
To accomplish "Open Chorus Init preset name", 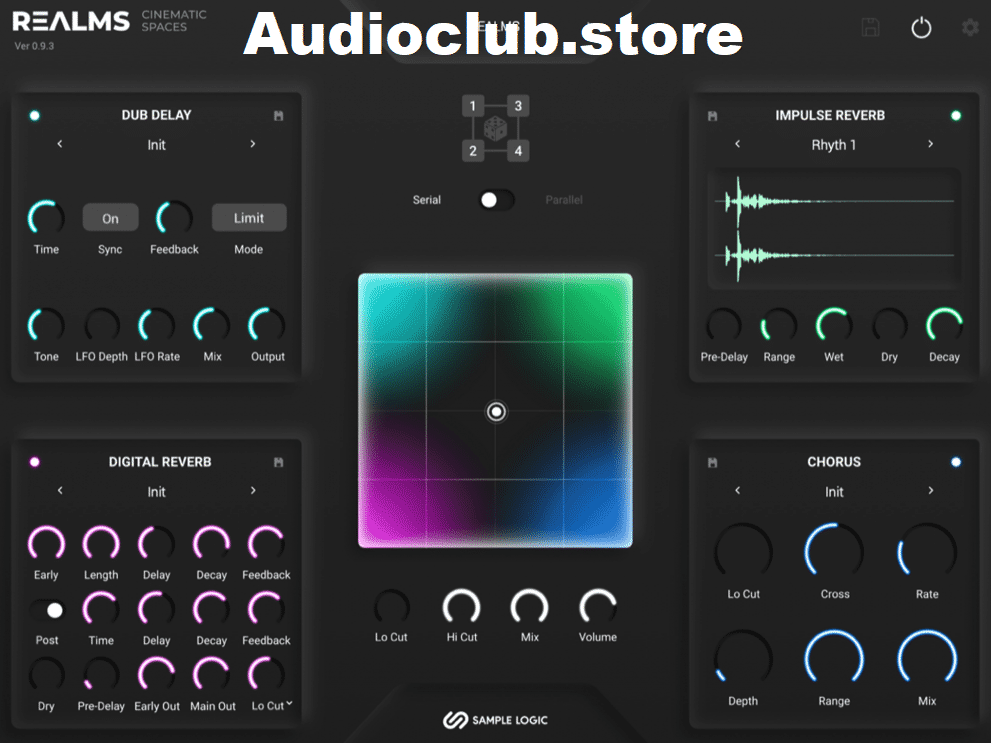I will pos(834,492).
